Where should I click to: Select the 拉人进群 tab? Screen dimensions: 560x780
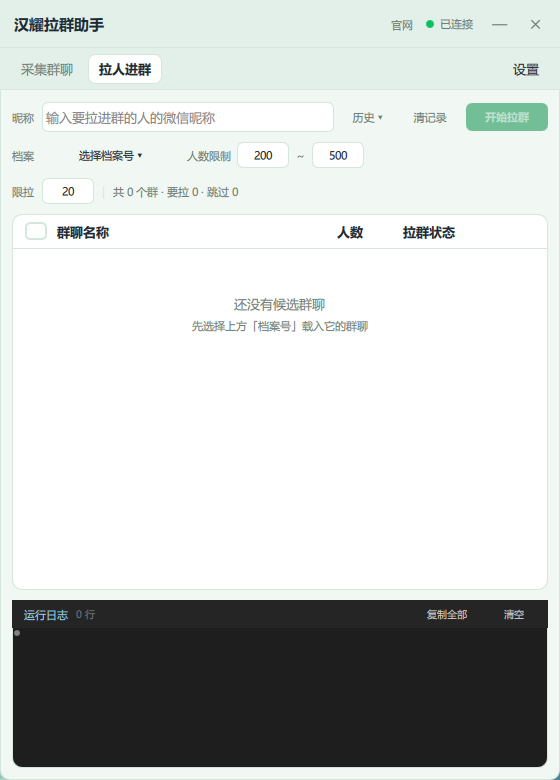click(125, 70)
